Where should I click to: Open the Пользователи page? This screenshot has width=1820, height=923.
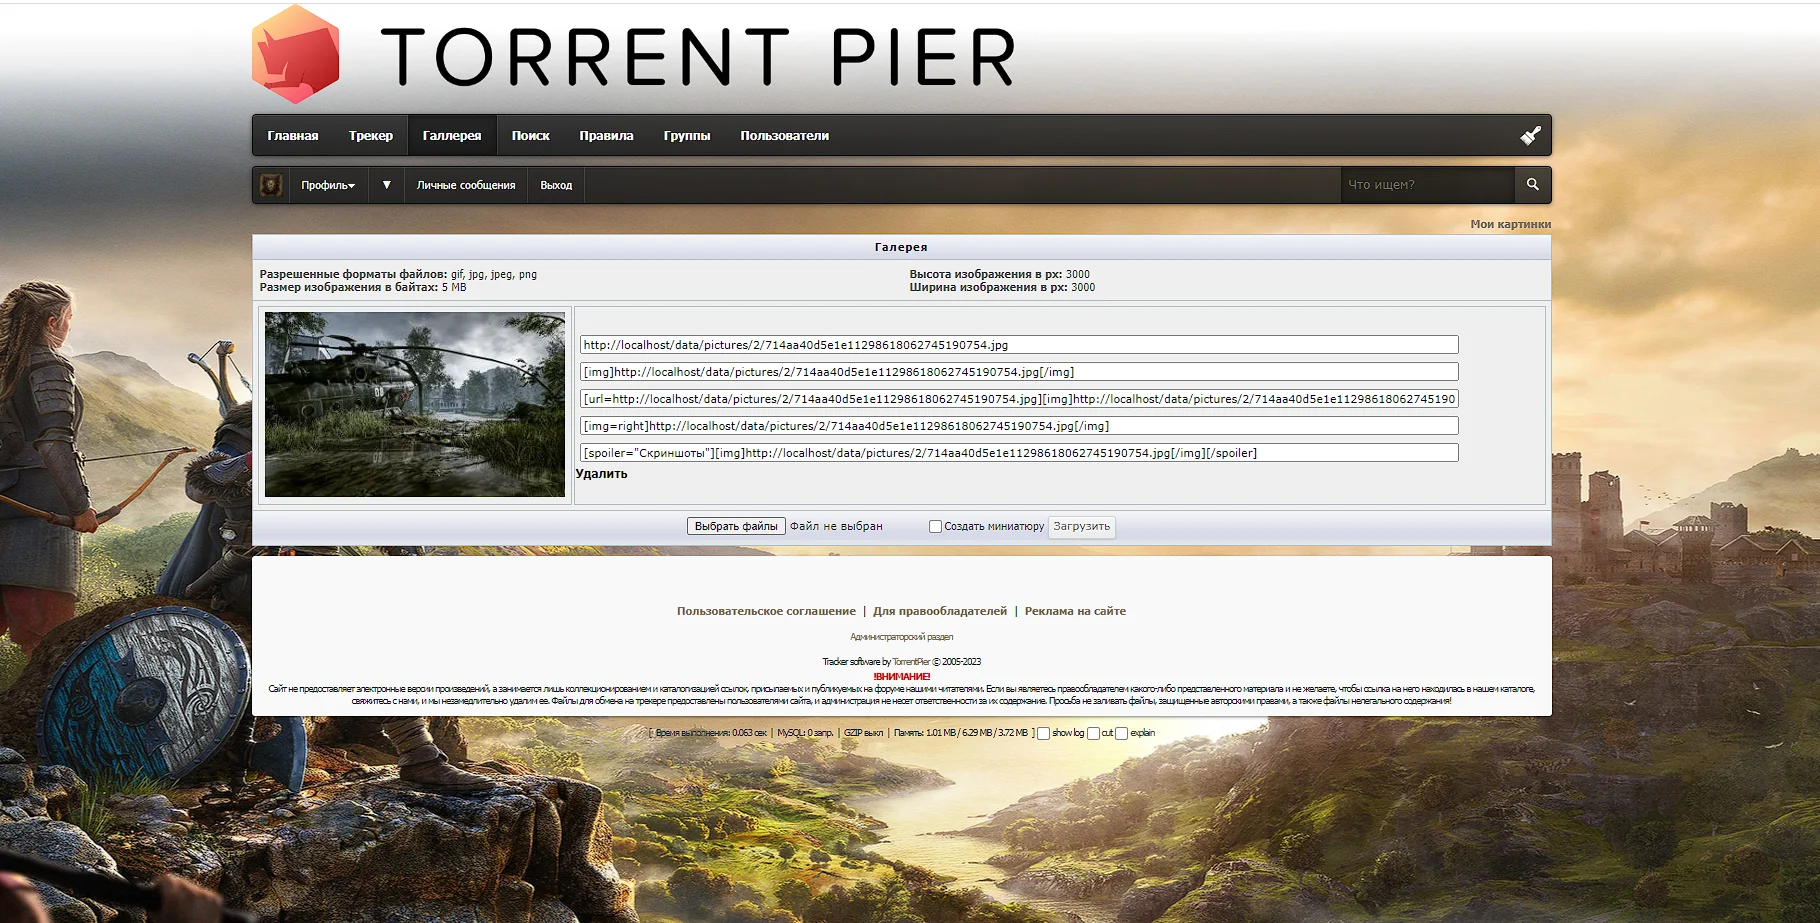[785, 135]
